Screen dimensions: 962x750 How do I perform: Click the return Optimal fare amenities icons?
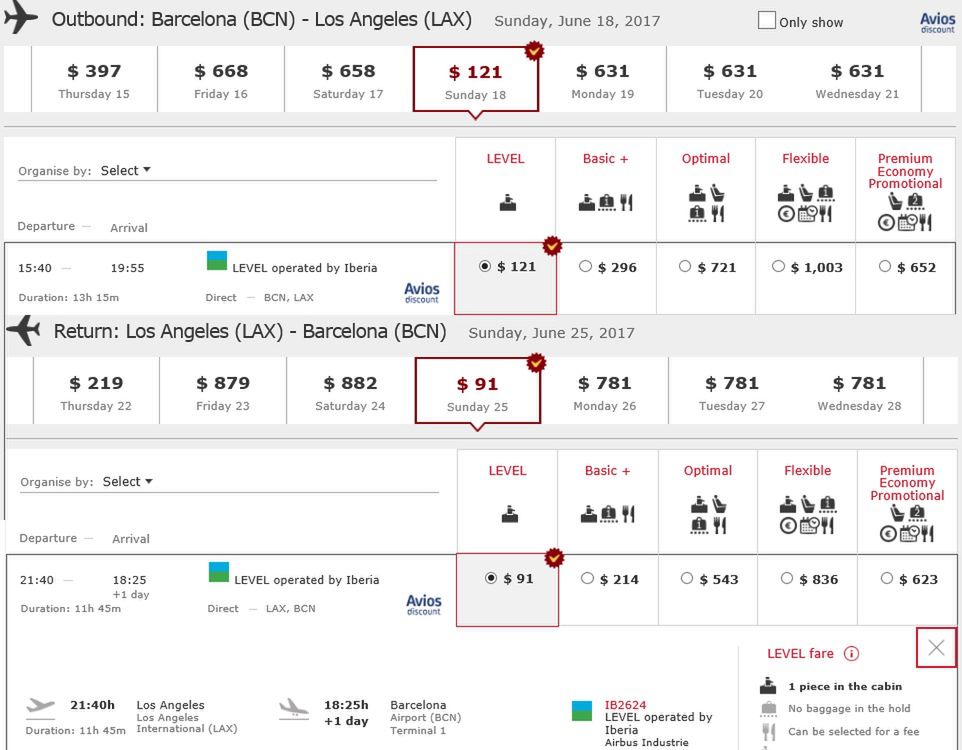(707, 515)
